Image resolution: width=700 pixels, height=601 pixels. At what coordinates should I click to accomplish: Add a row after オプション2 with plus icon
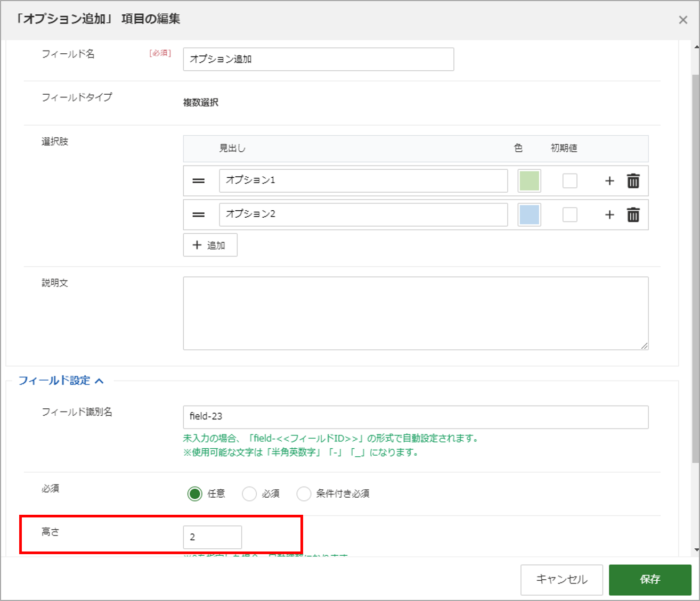pos(609,215)
